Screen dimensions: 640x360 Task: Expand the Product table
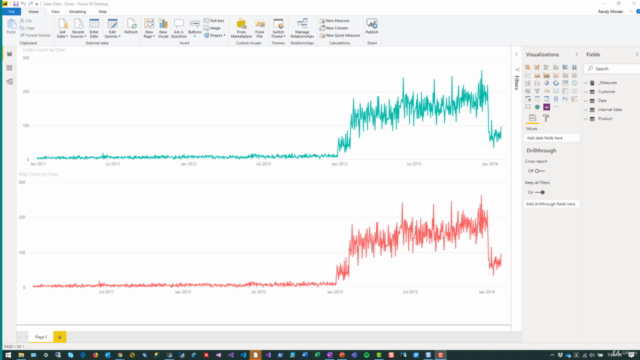tap(586, 119)
